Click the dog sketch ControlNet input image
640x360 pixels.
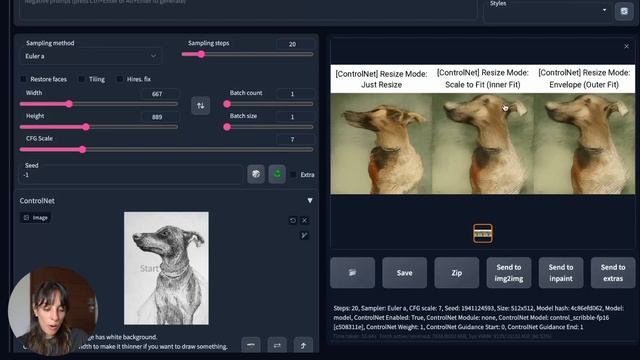(166, 268)
